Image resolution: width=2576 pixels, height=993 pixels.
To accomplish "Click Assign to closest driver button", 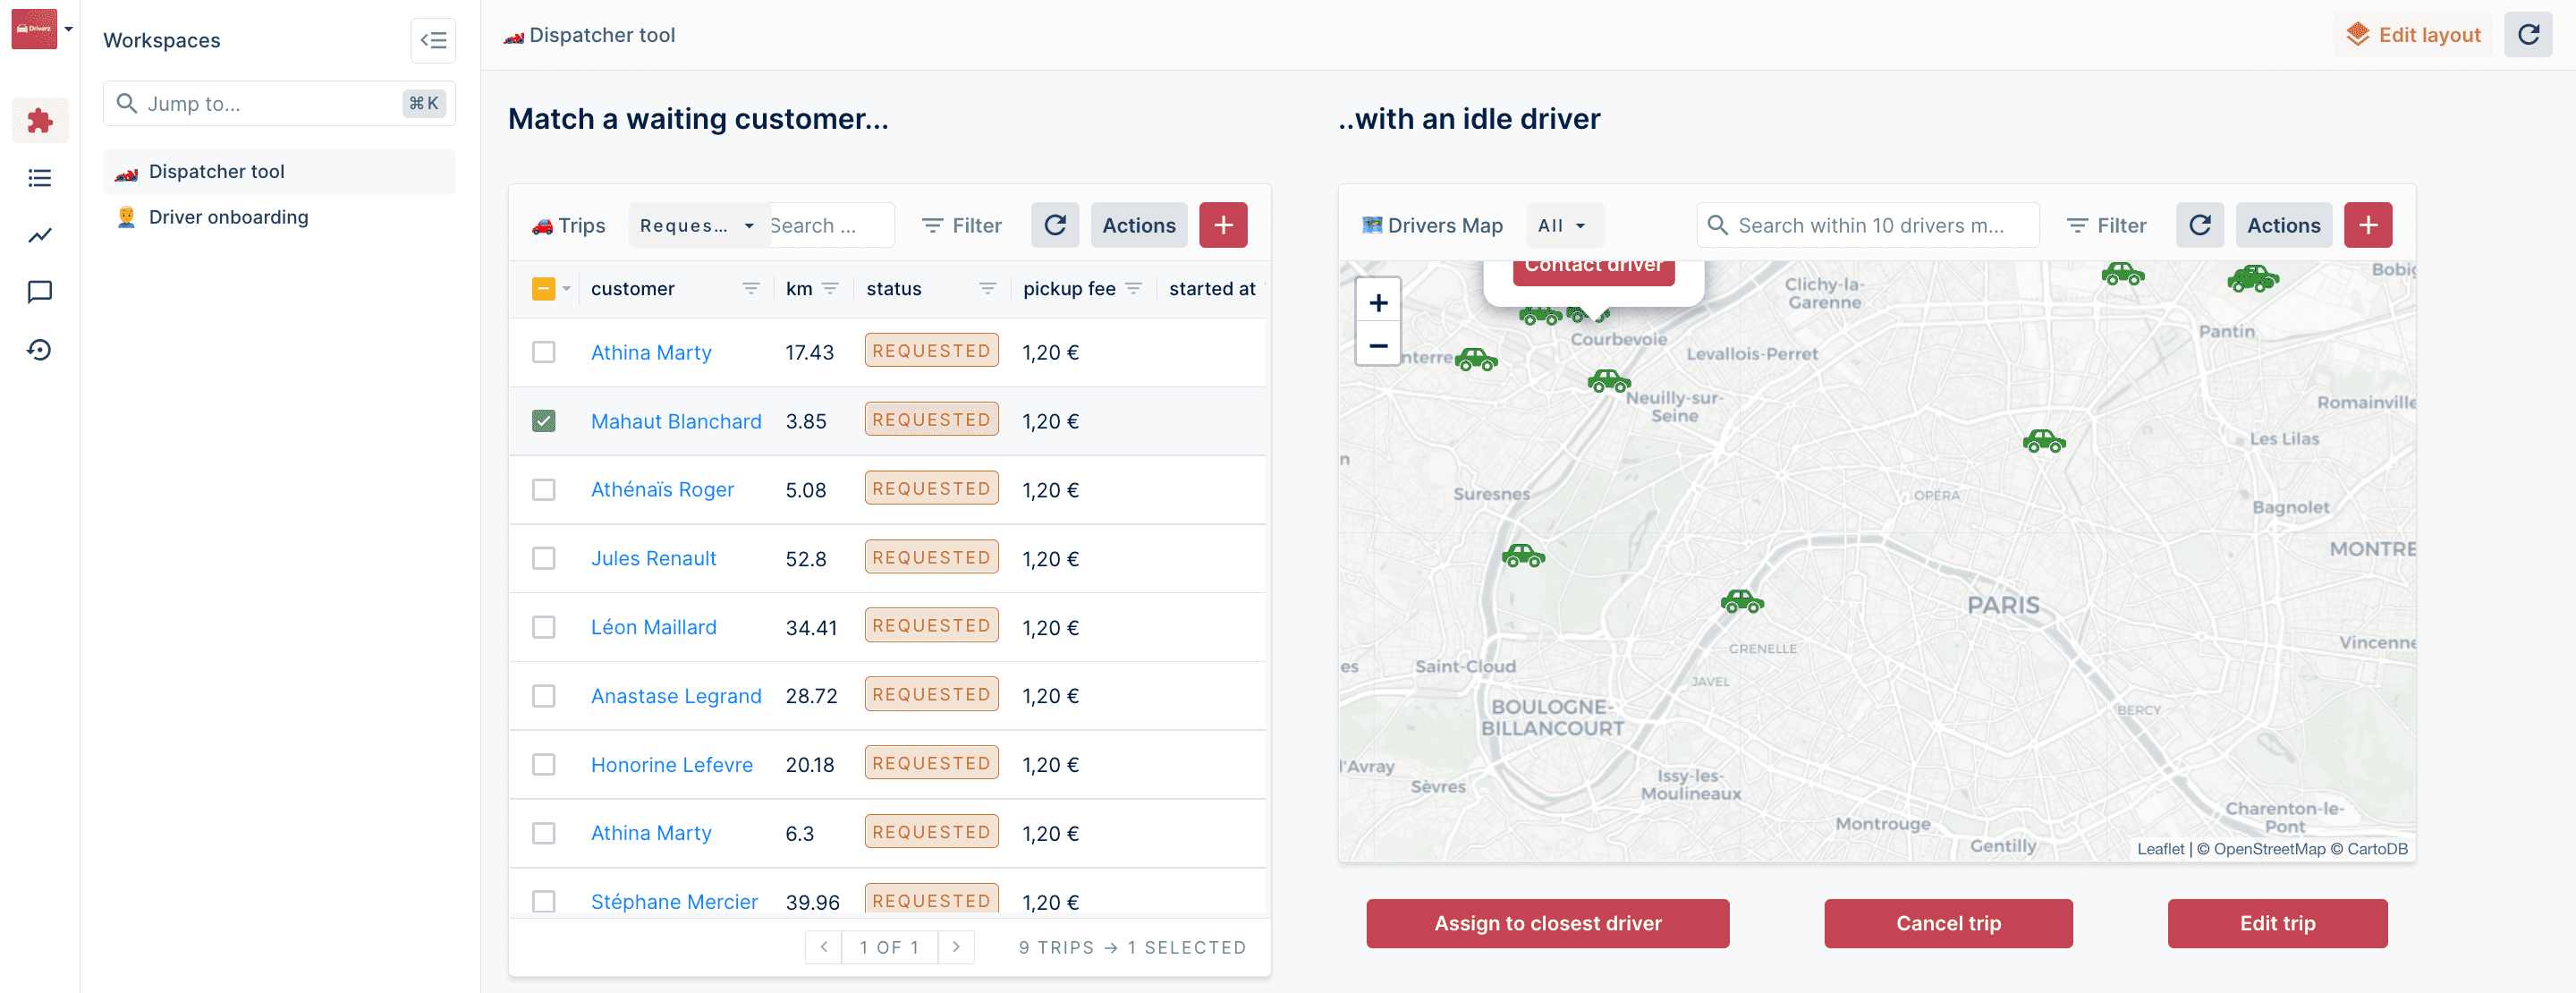I will coord(1547,923).
